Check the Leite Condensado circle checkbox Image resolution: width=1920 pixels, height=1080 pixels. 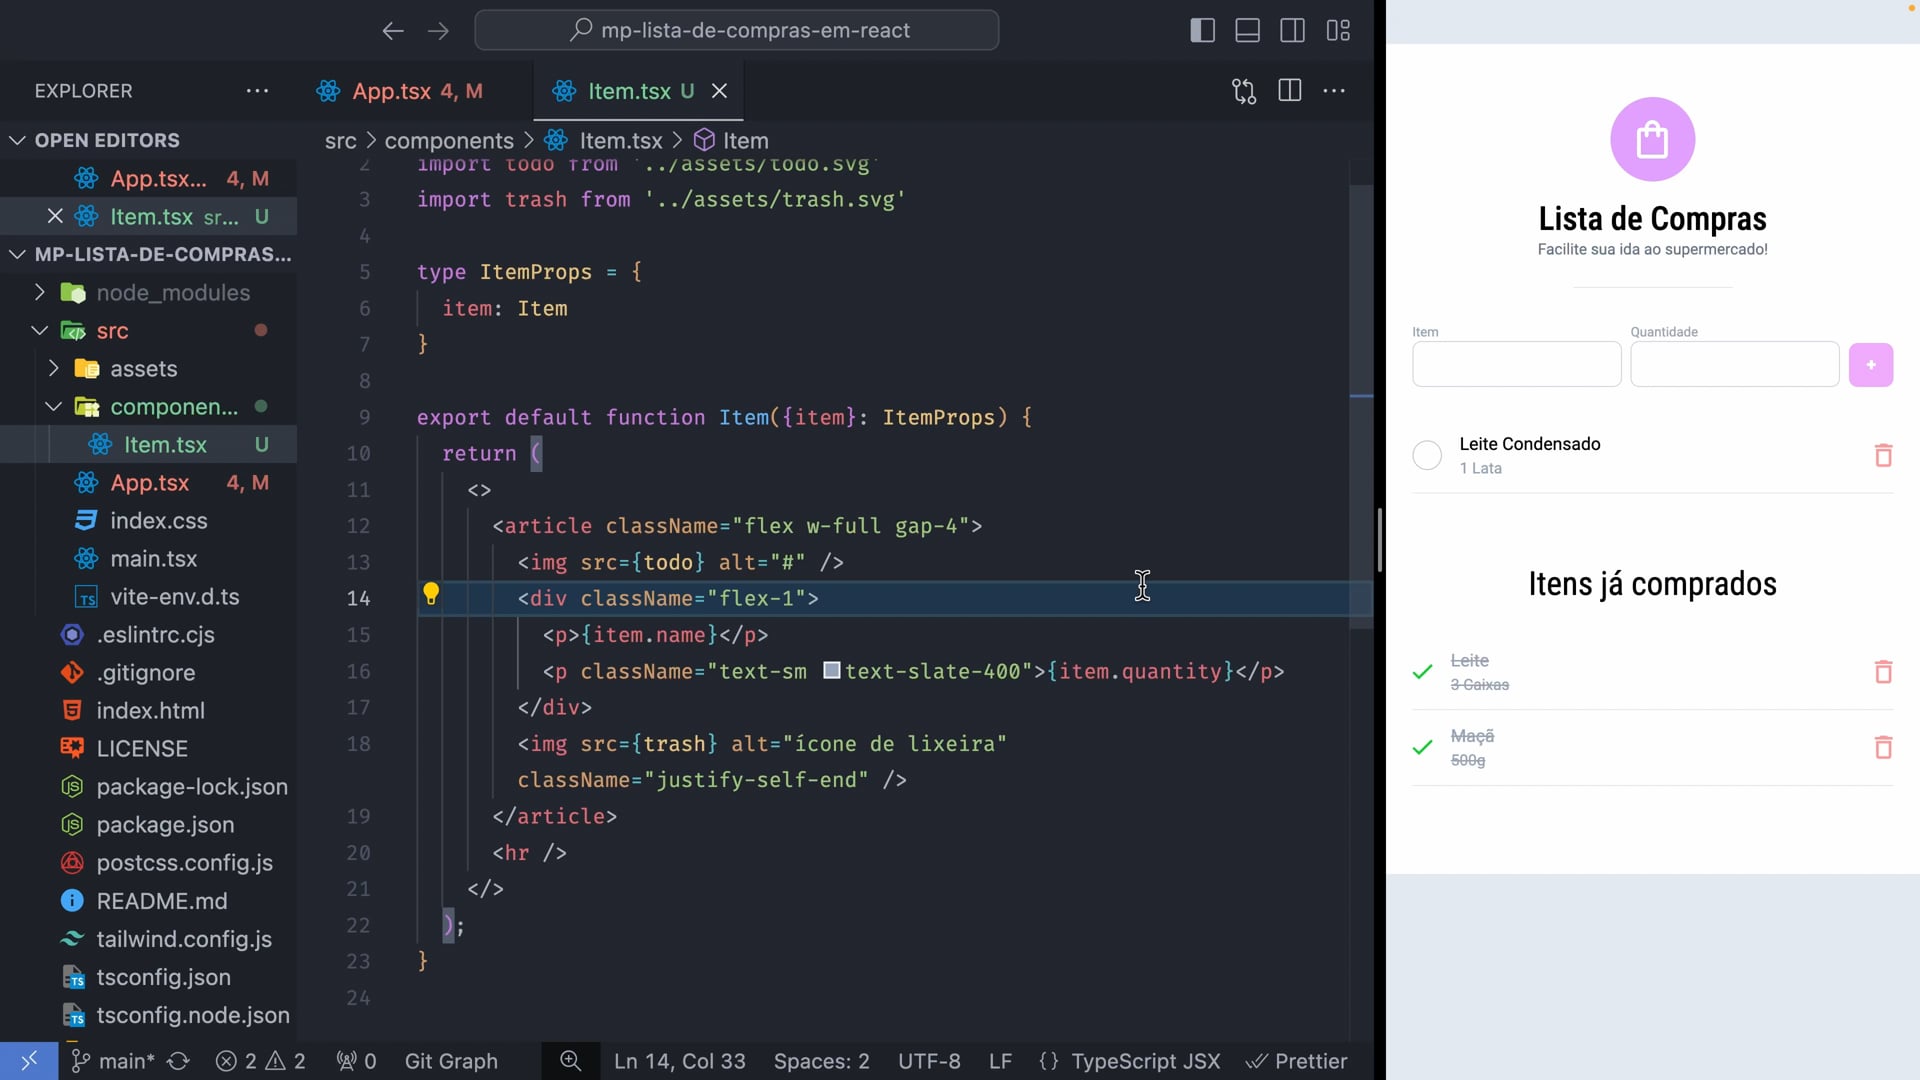point(1427,456)
